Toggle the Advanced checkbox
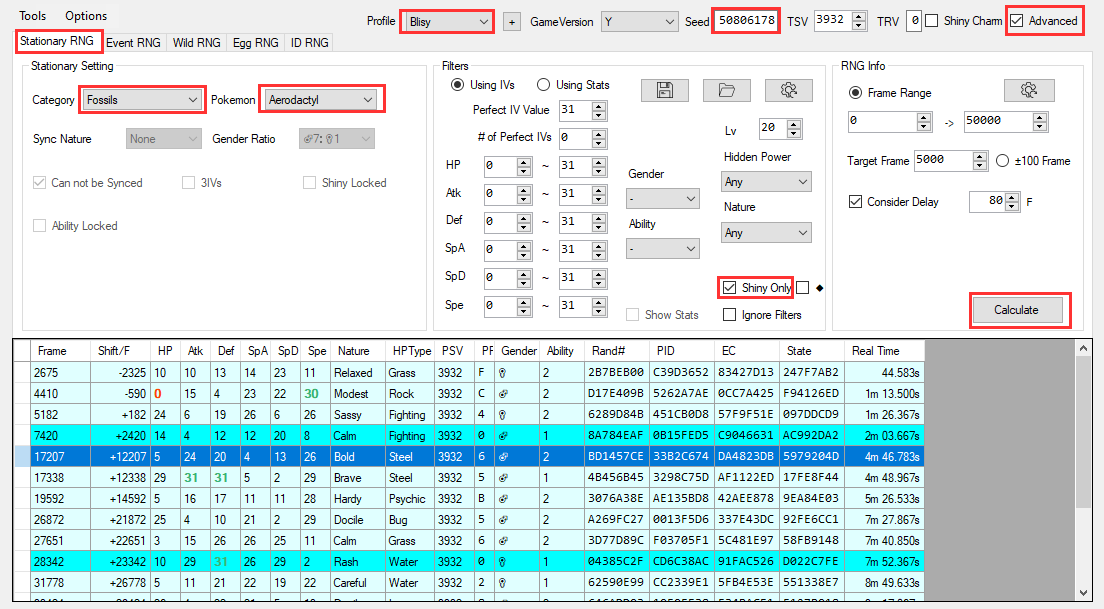 (1016, 21)
